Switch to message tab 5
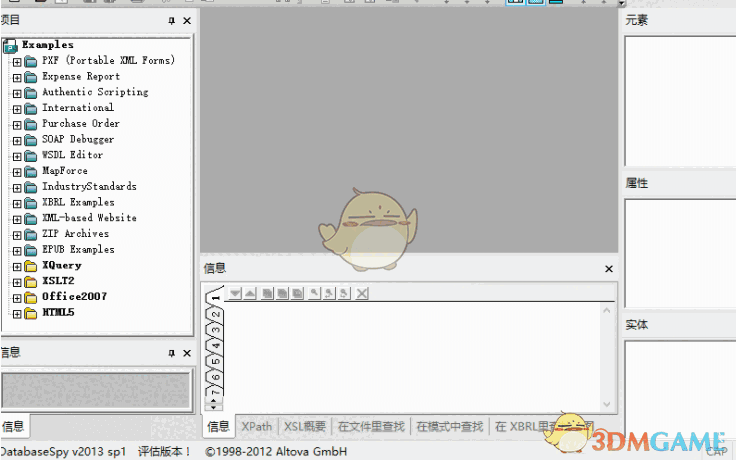Screen dimensions: 736x460 coord(215,361)
